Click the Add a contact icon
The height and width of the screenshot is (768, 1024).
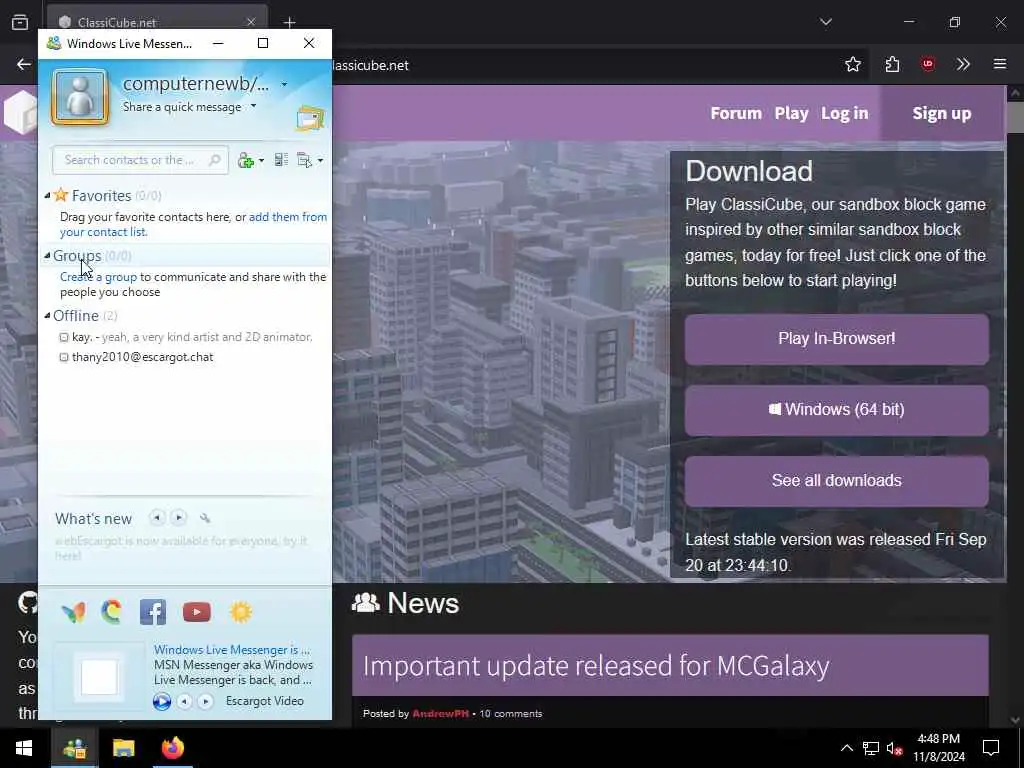pos(246,160)
